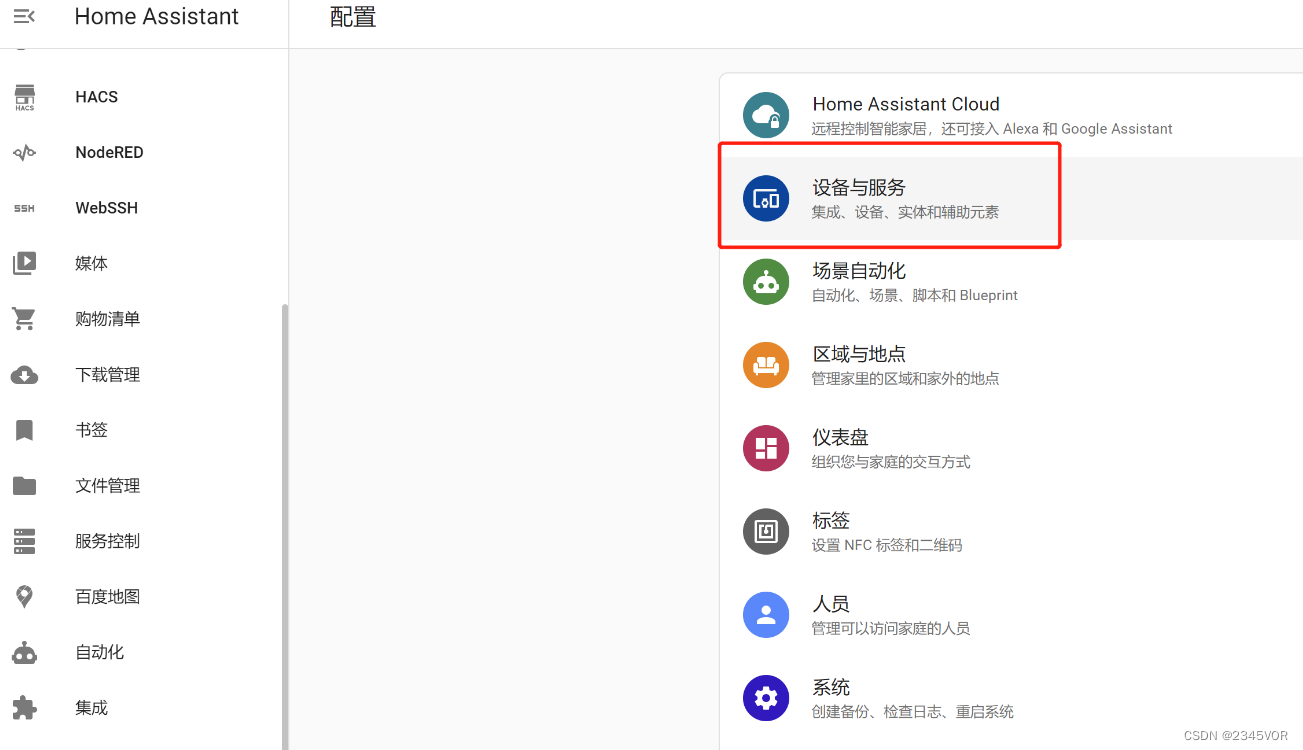Click description 自动化、场景、脚本和 Blueprint
The image size is (1303, 750).
coord(915,295)
